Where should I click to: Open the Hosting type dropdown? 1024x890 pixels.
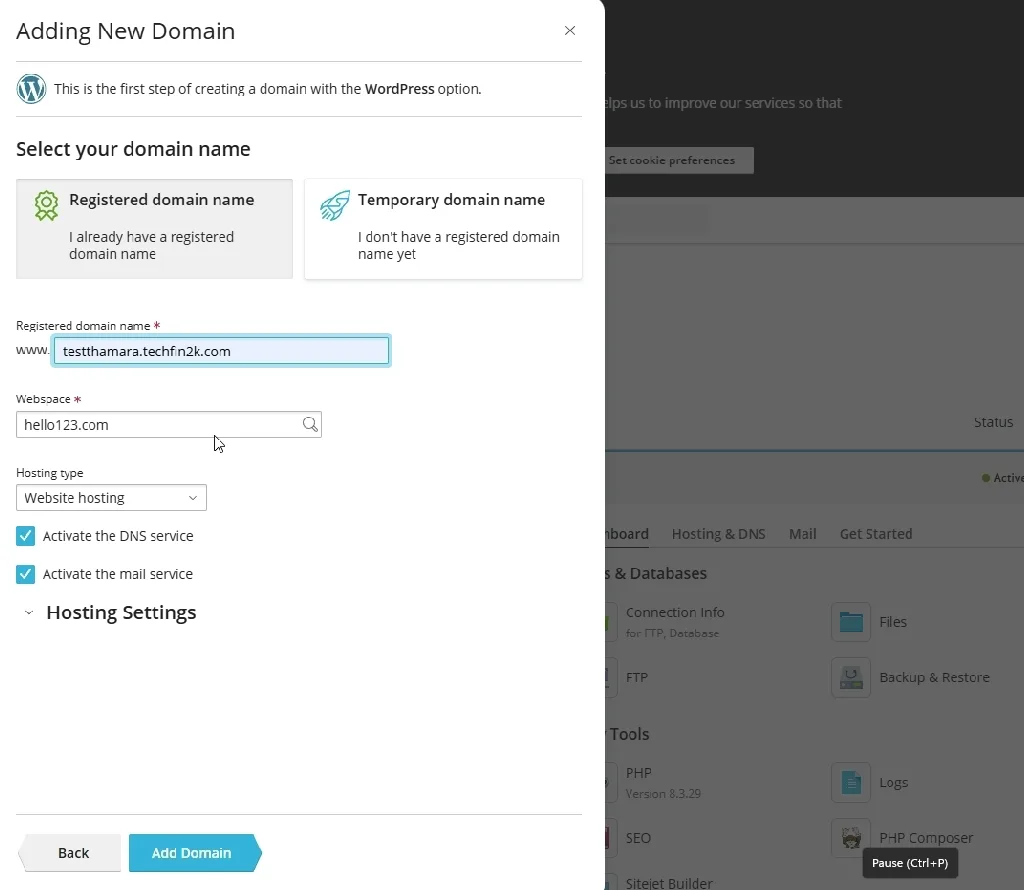(111, 498)
